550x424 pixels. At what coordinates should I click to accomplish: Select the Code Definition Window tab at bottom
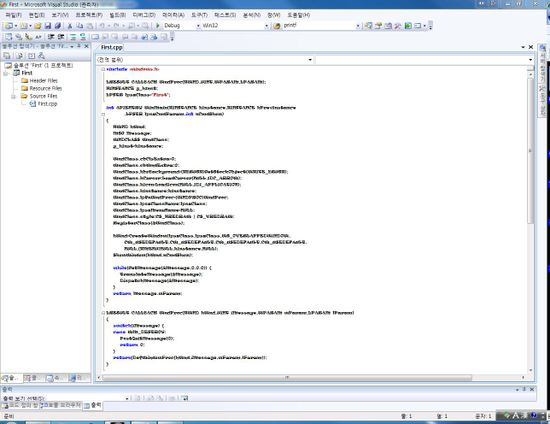click(x=20, y=405)
